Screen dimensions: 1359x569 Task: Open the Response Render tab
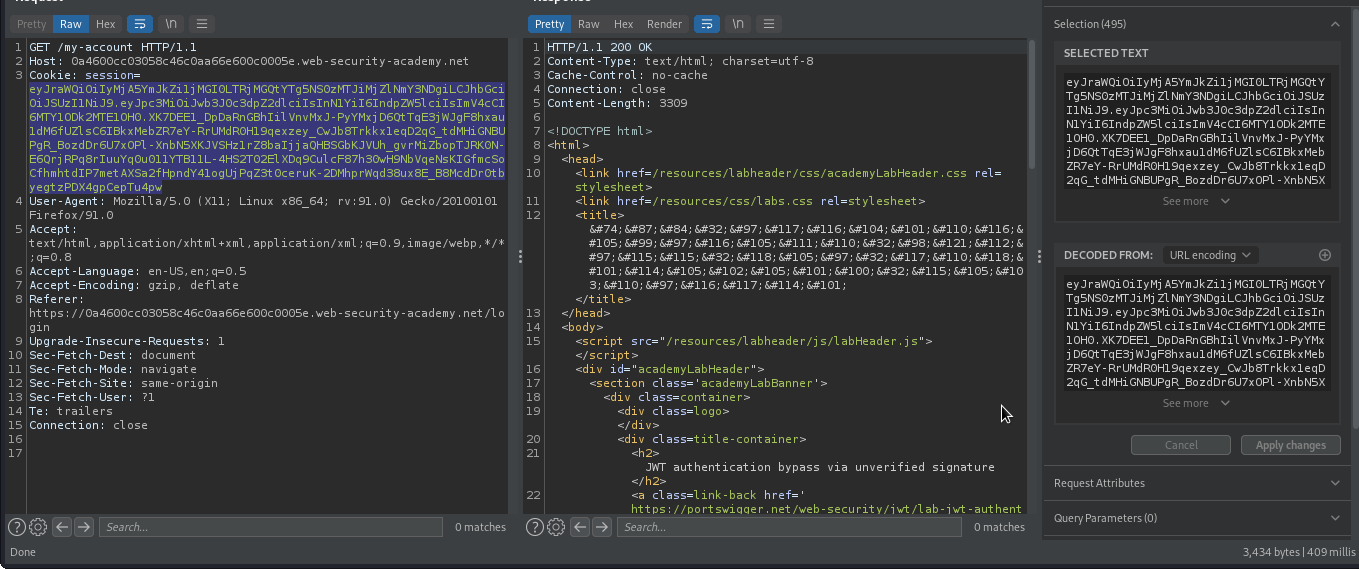coord(664,24)
